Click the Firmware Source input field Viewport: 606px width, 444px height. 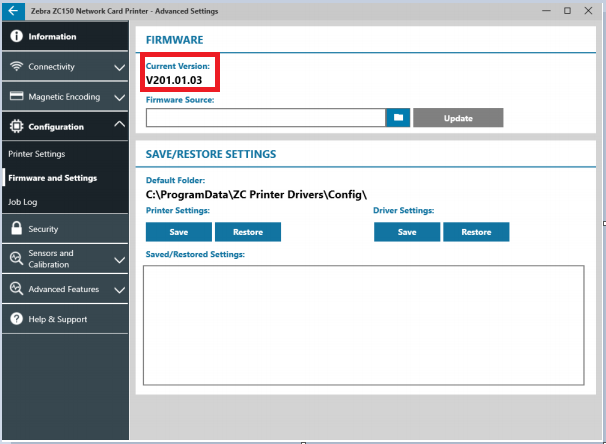(265, 118)
